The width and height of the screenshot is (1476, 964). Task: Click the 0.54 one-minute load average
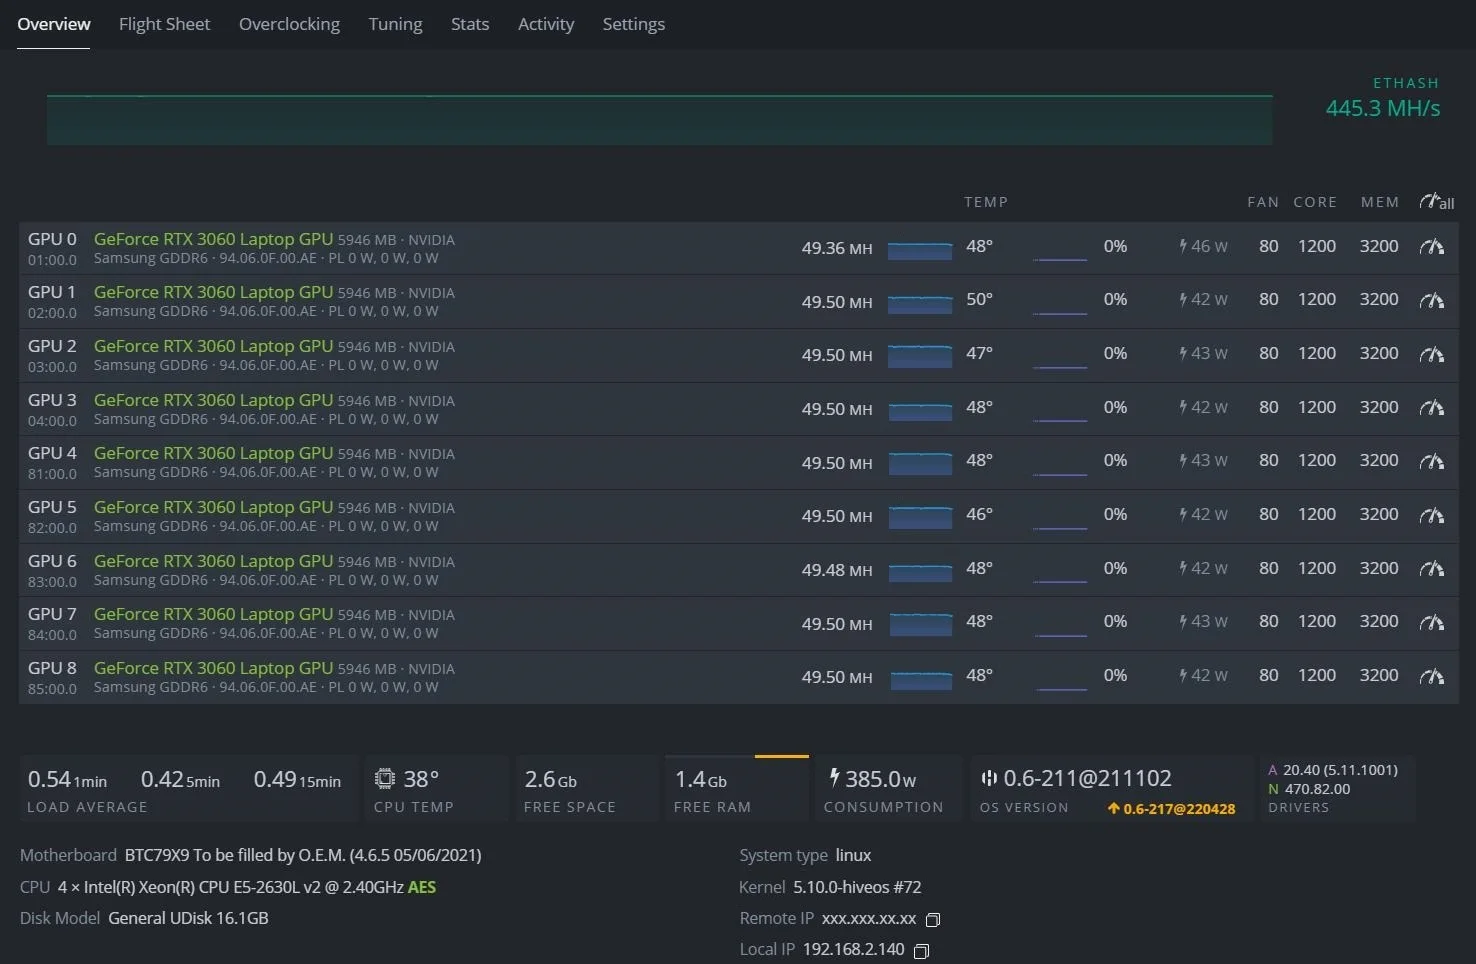[67, 779]
